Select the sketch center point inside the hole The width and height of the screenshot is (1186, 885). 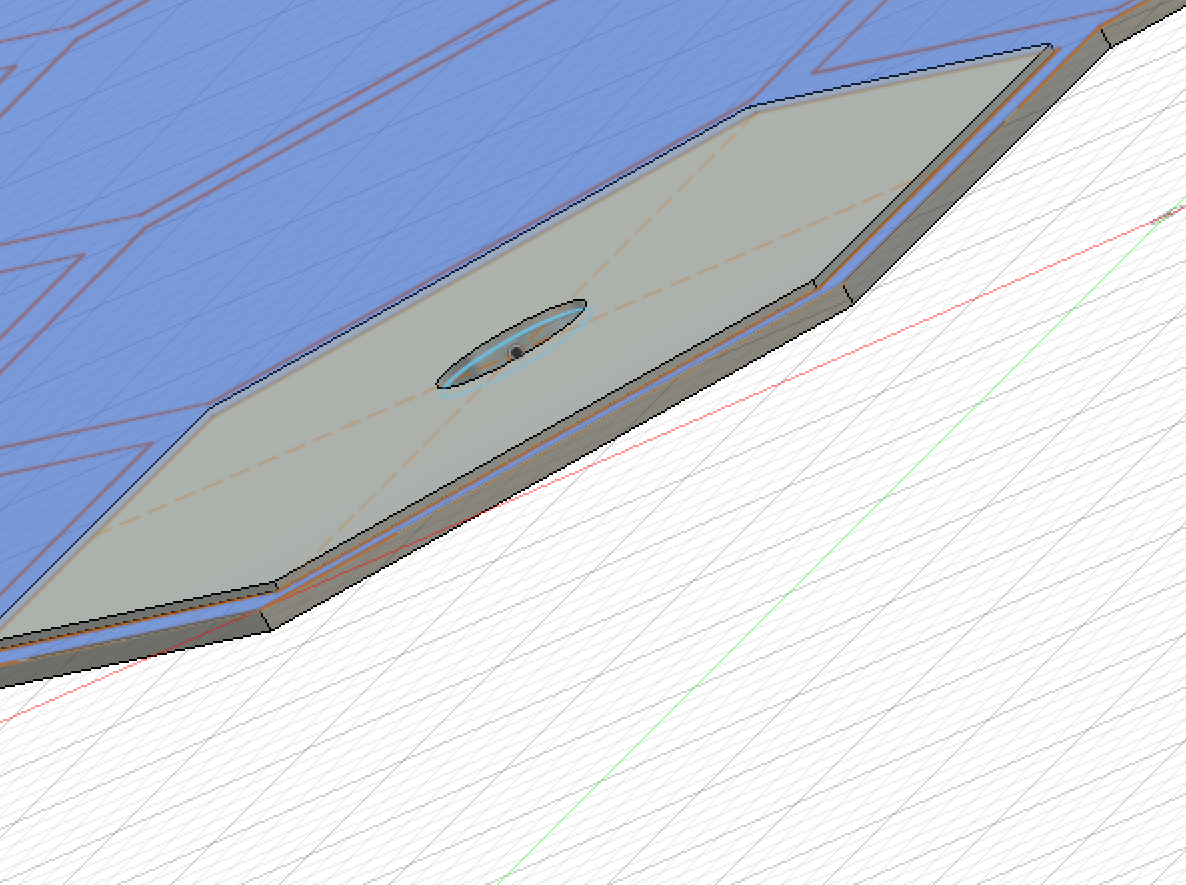click(517, 352)
